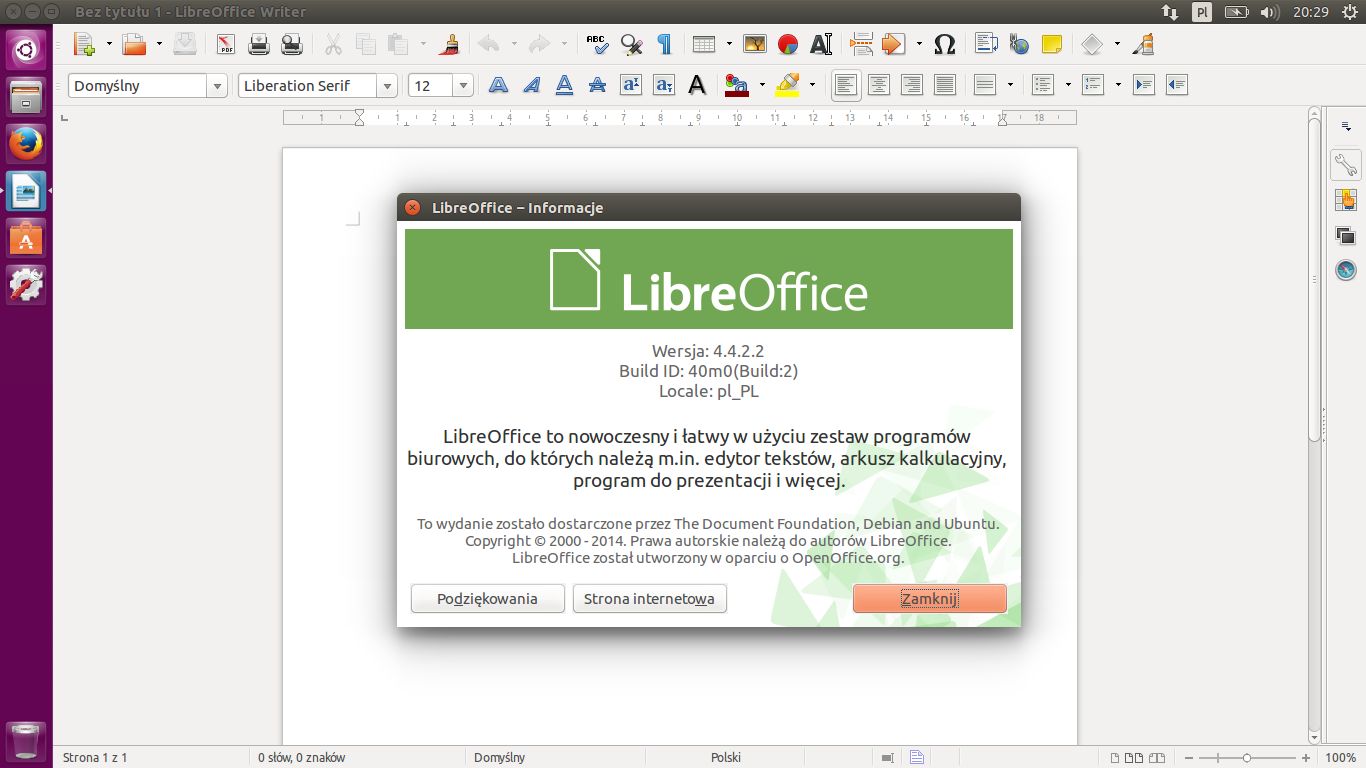Justify the paragraph
The height and width of the screenshot is (768, 1366).
[x=944, y=85]
